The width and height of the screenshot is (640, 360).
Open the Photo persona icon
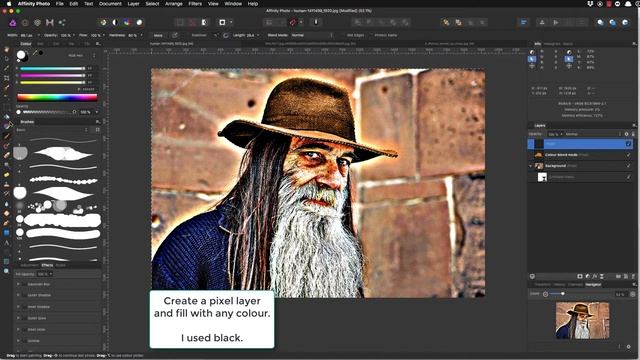click(13, 22)
